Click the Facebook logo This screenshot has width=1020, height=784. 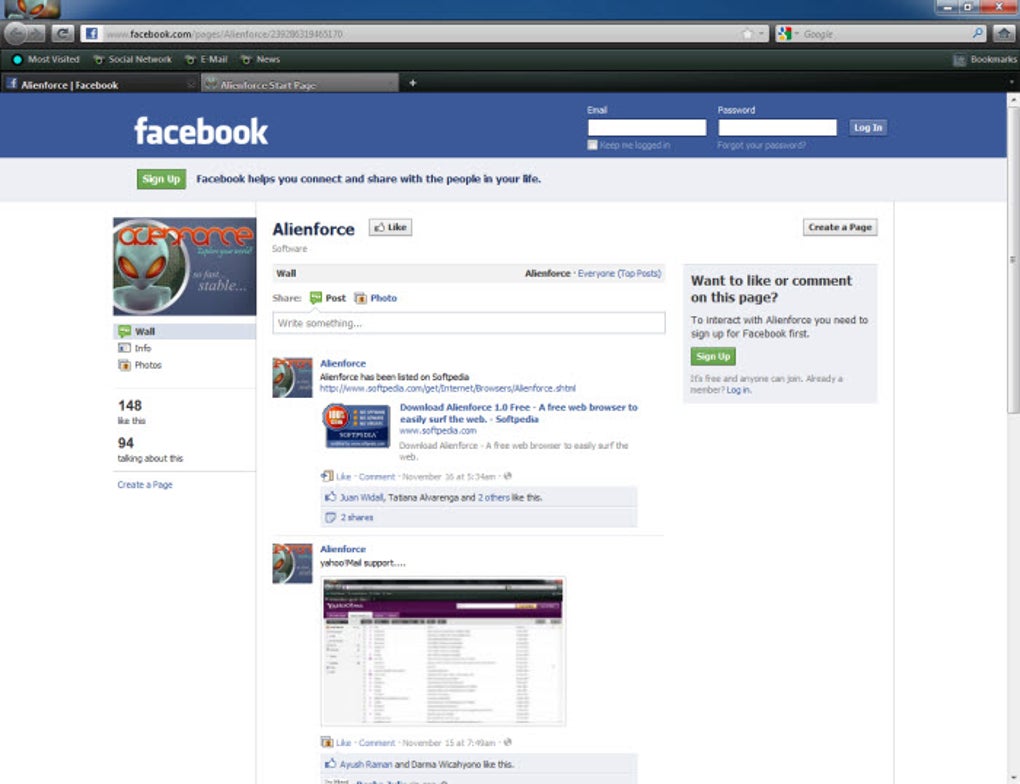200,131
